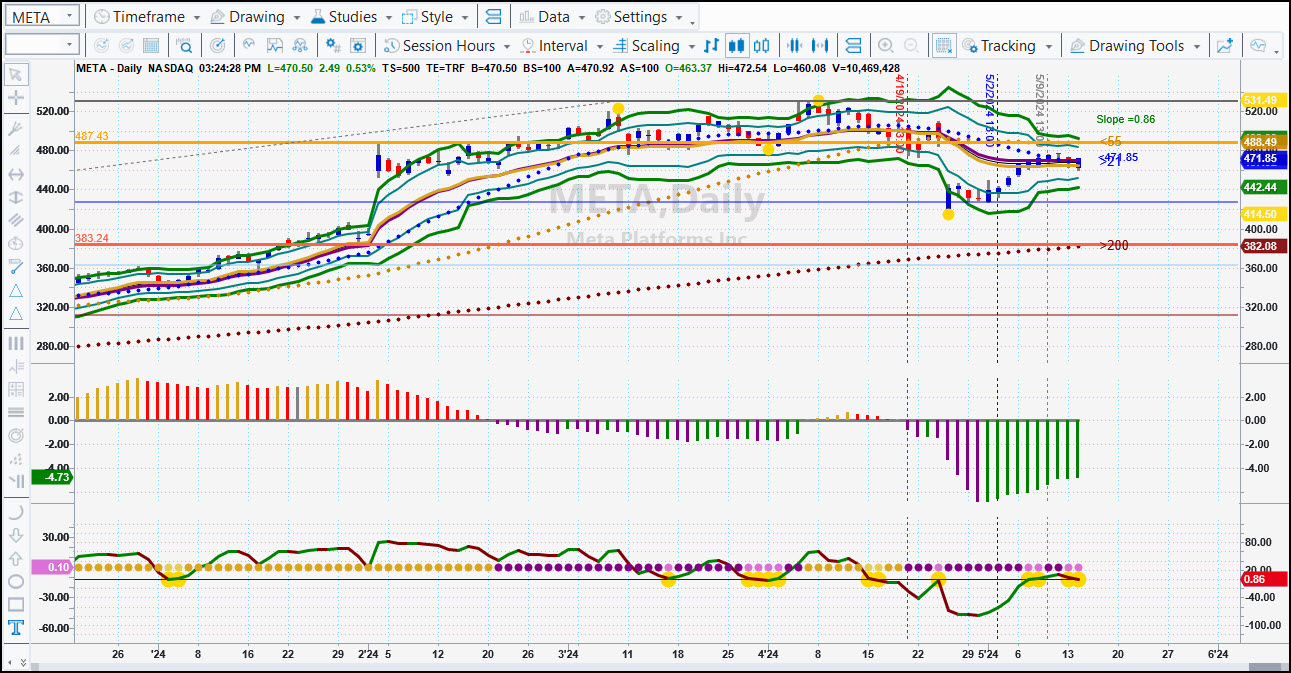
Task: Click the Slope =0.86 label
Action: click(1125, 119)
